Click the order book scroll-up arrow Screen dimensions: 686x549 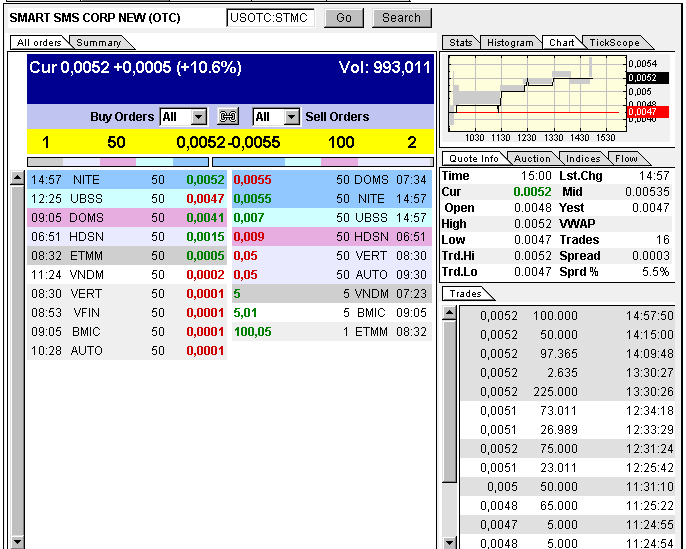click(x=17, y=179)
